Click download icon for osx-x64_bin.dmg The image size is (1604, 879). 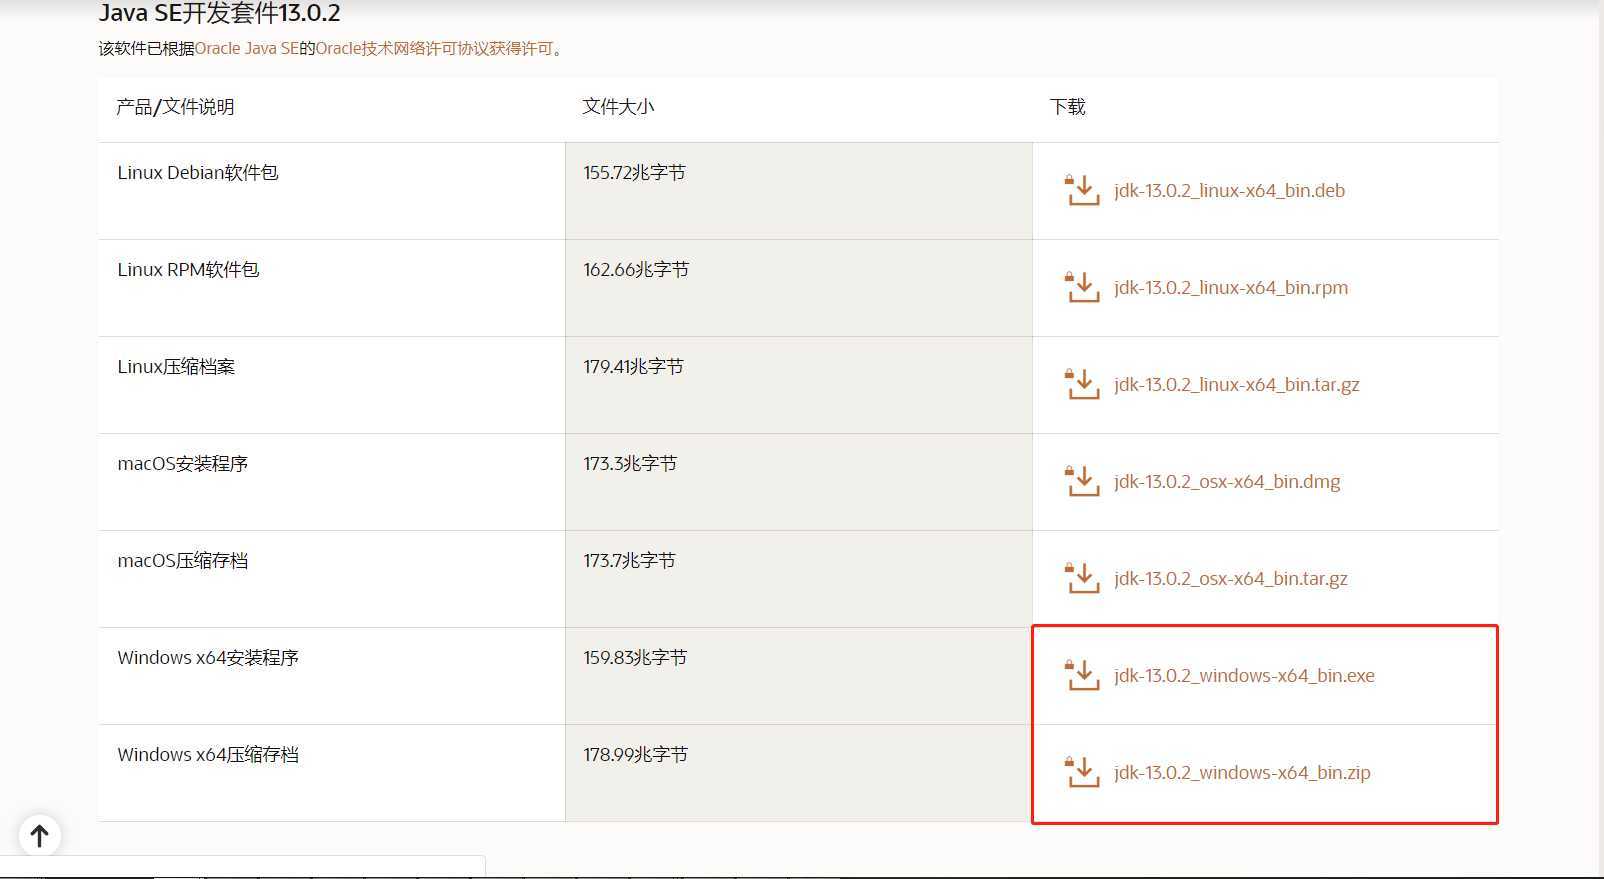coord(1082,481)
